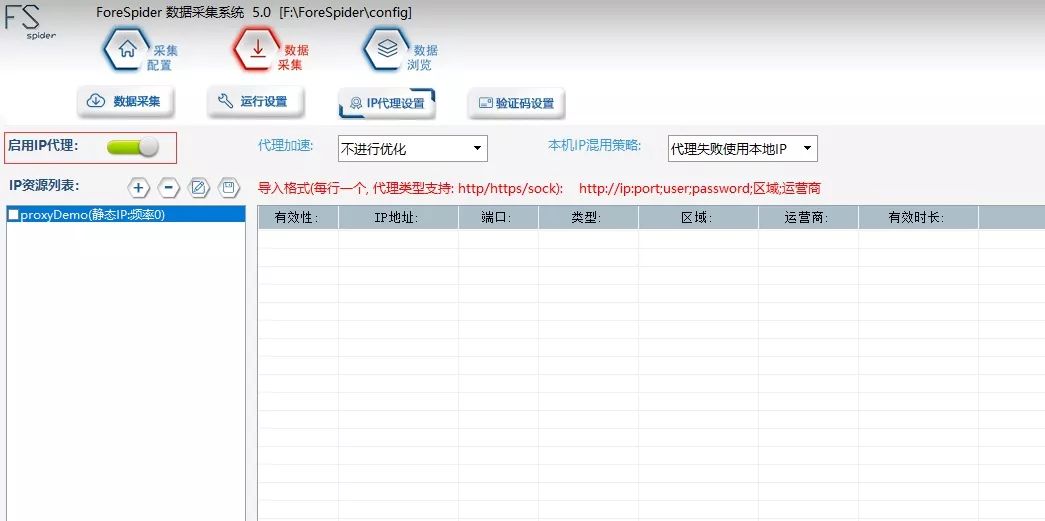Screen dimensions: 1045x521
Task: Switch to the 数据采集 sub-tab button
Action: point(125,102)
